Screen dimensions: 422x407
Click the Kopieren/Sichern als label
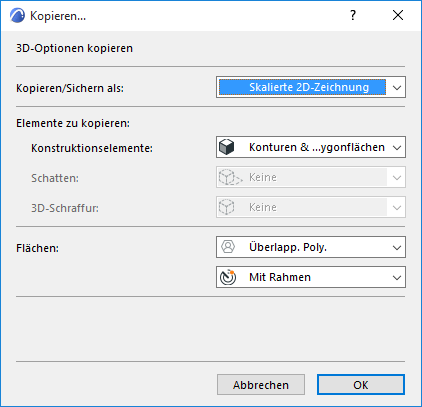click(x=70, y=88)
